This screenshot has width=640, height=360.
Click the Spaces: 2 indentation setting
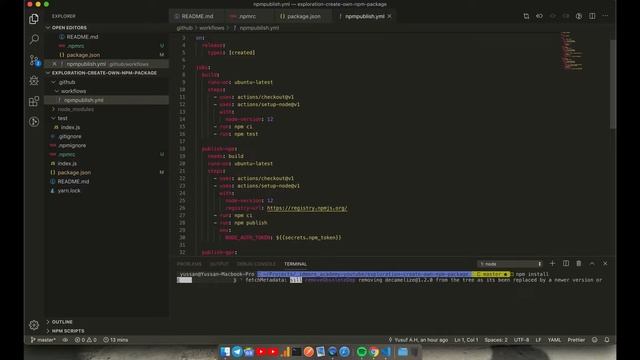point(496,340)
